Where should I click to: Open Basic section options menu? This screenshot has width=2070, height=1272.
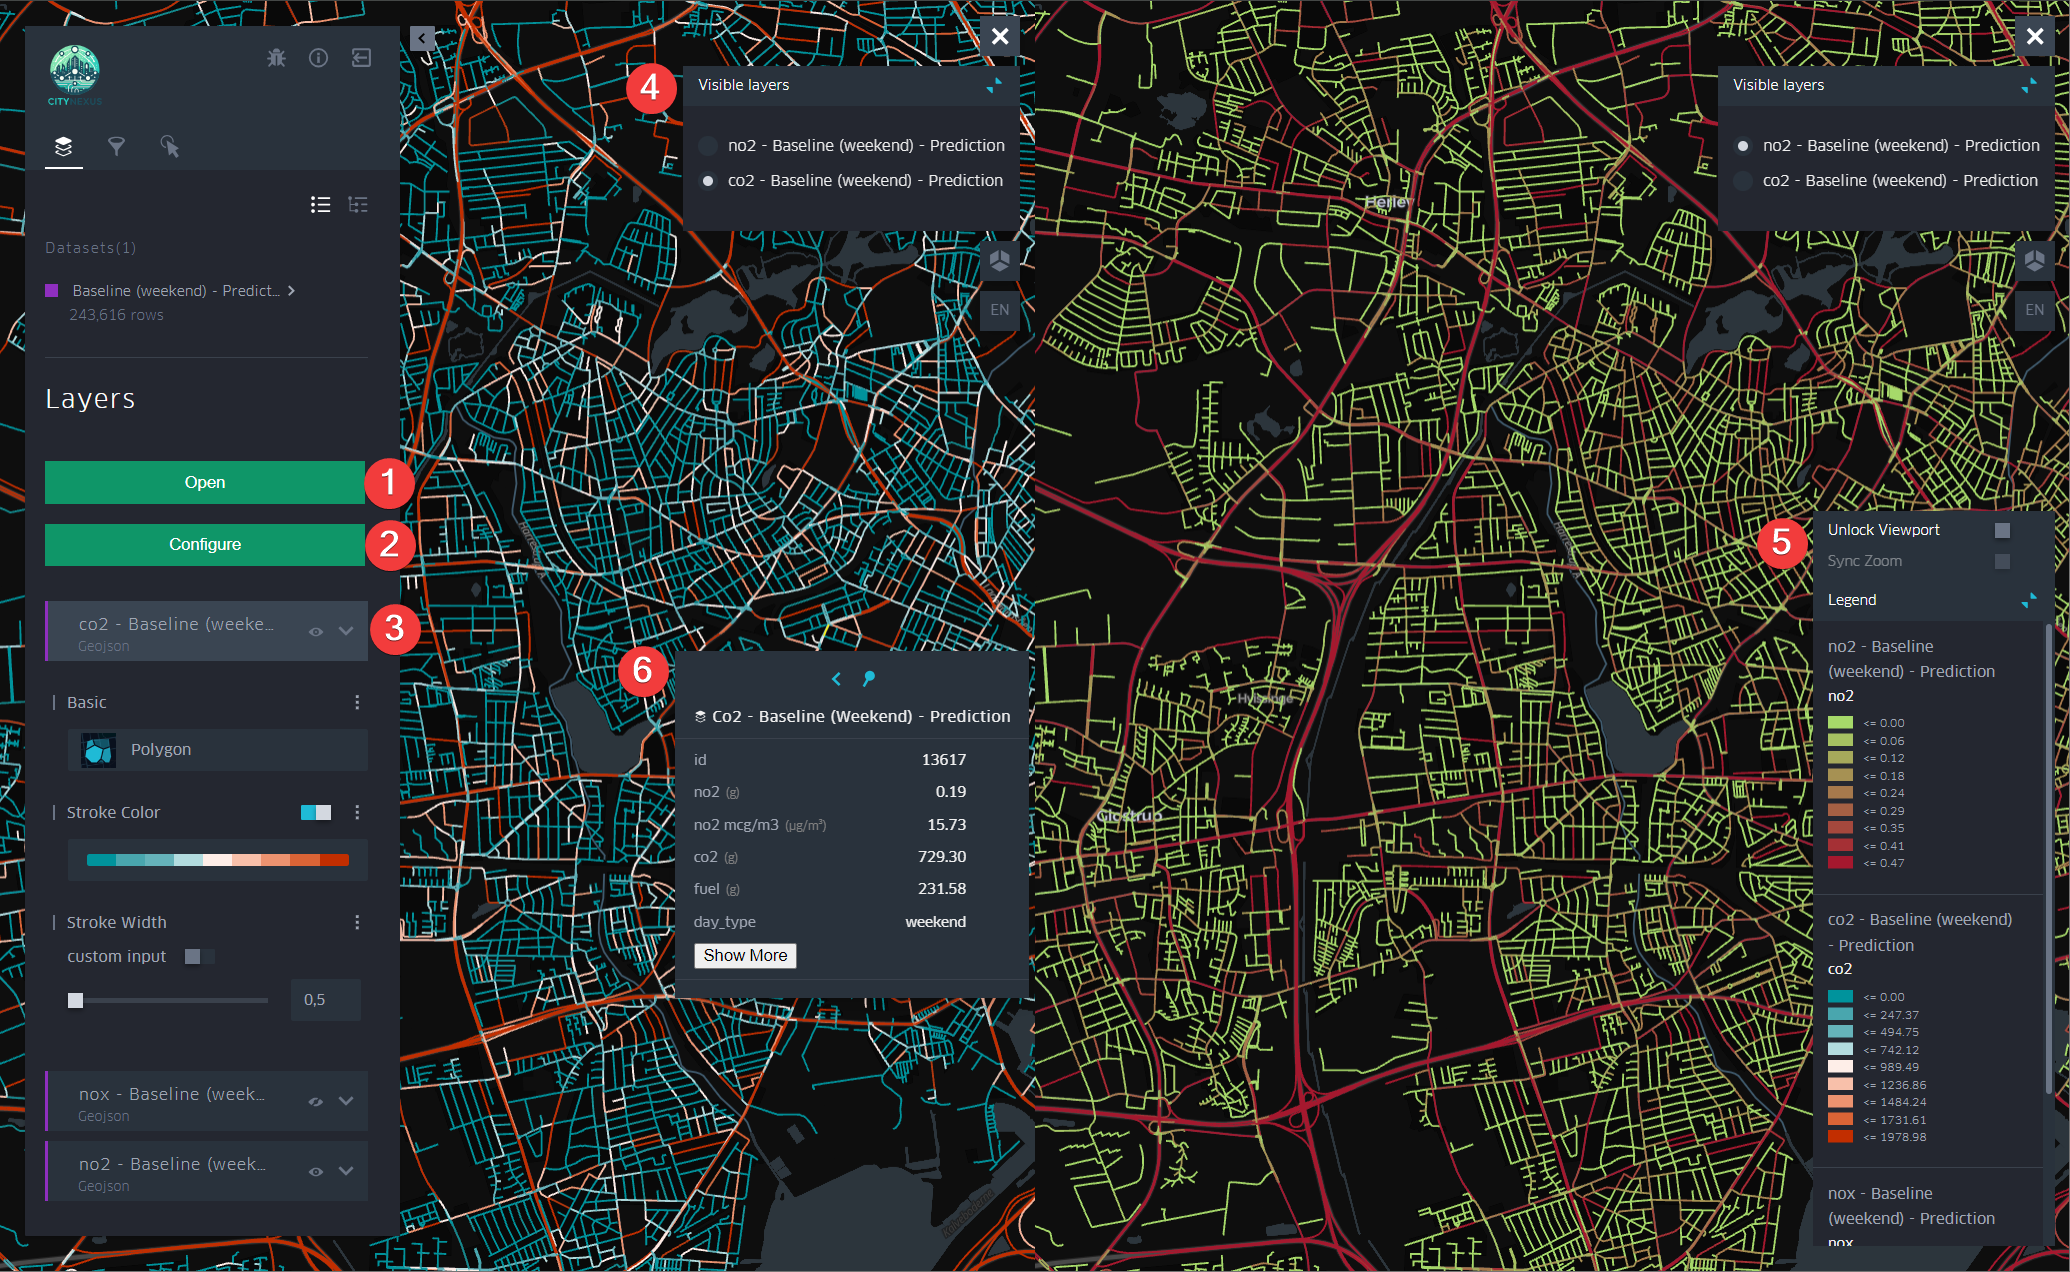357,703
